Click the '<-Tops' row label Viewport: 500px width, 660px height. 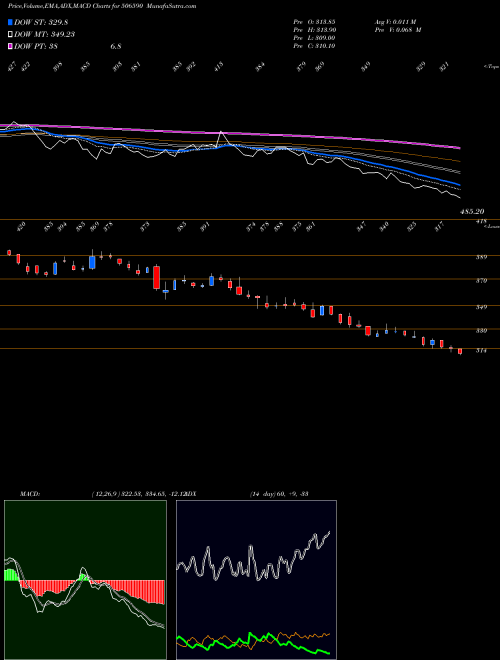click(491, 67)
